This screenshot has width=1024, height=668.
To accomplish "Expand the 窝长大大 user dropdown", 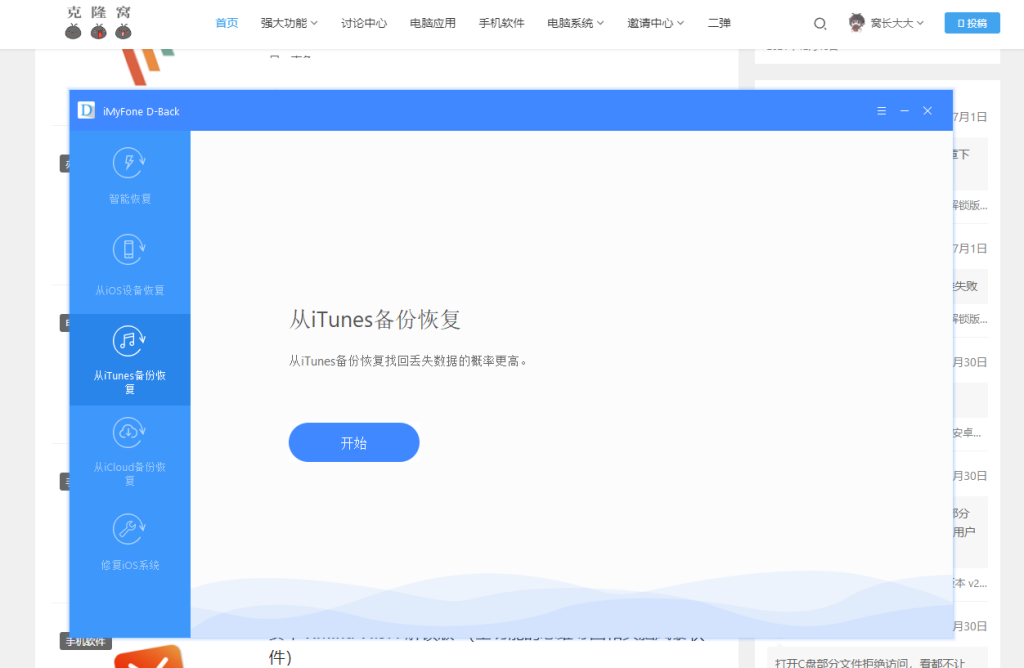I will 897,23.
